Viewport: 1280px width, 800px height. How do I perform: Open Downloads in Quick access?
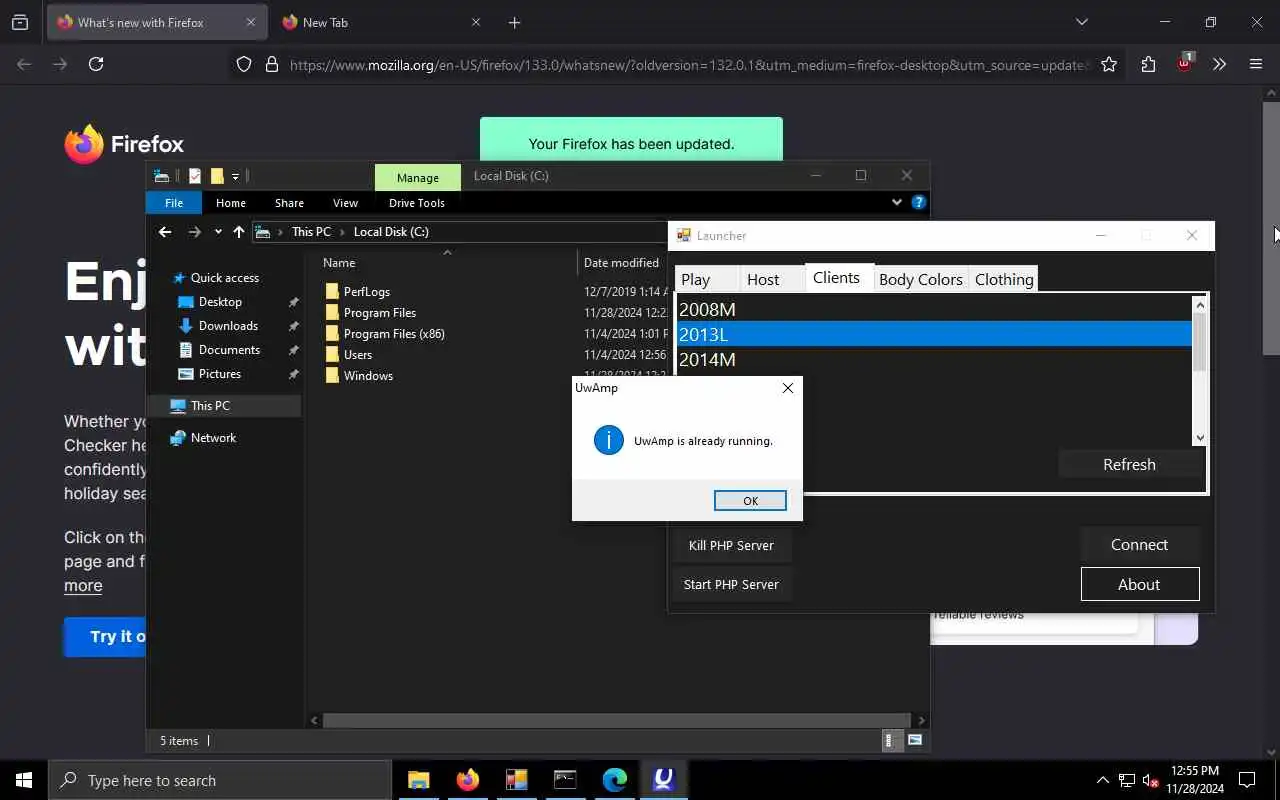coord(228,326)
